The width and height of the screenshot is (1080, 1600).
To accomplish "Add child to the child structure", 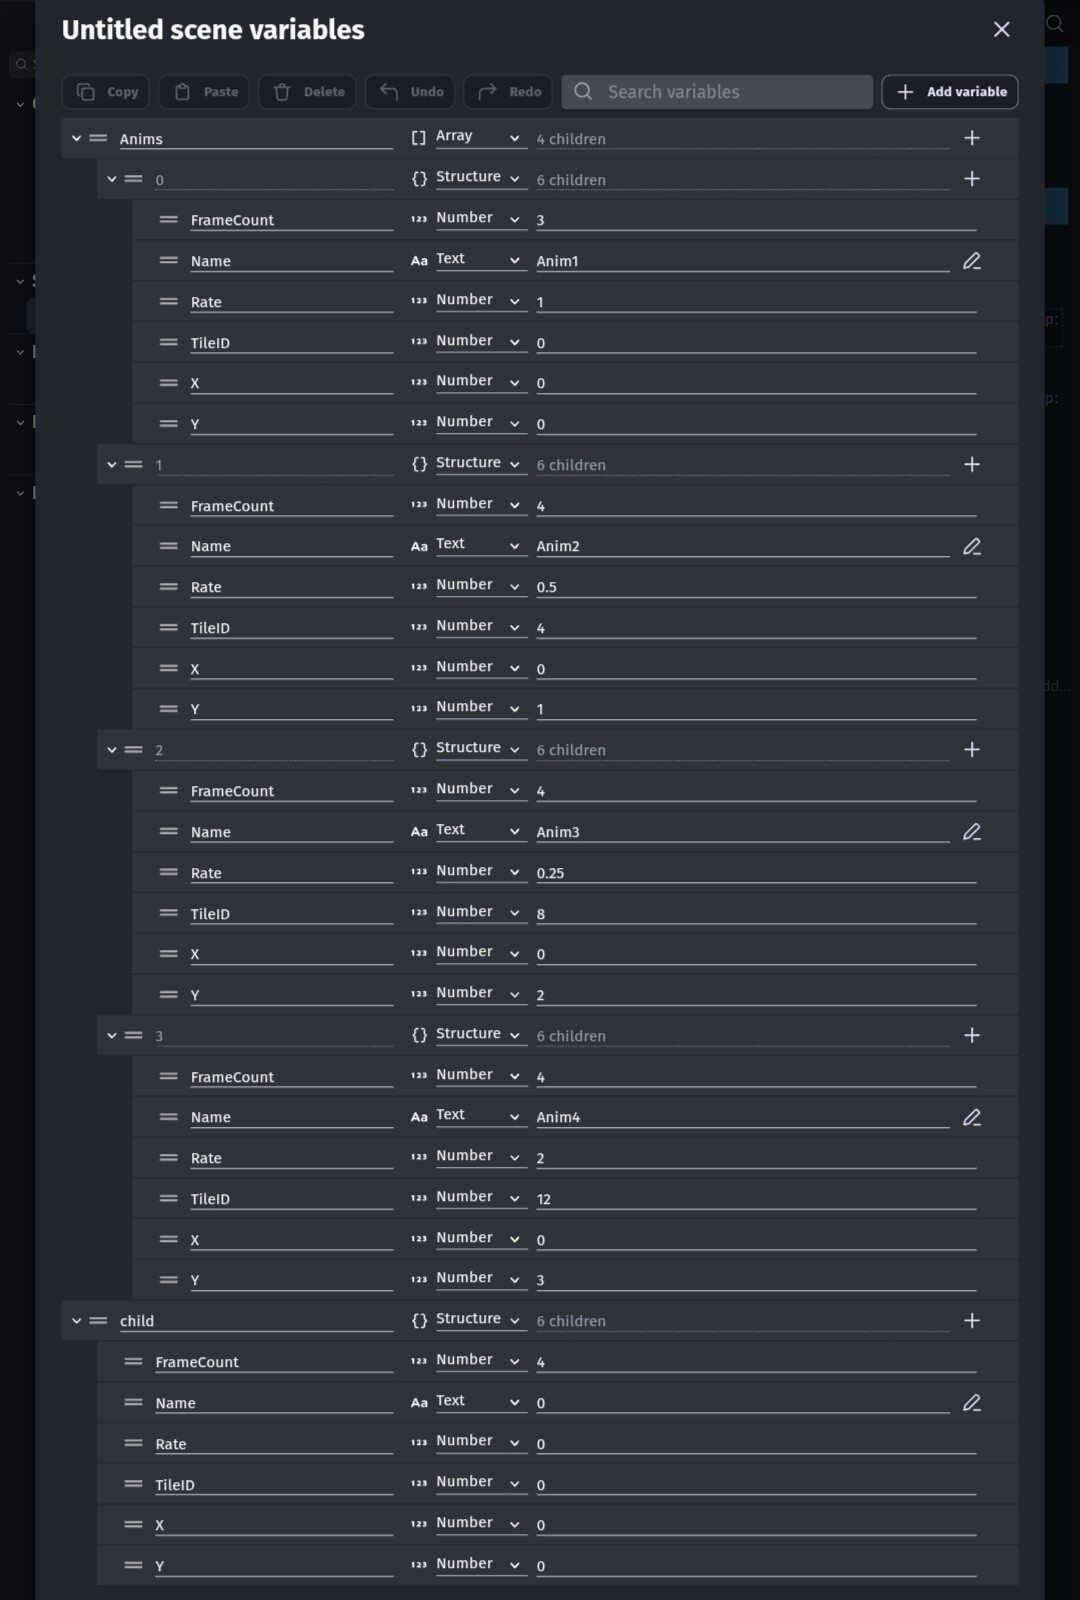I will (x=971, y=1321).
